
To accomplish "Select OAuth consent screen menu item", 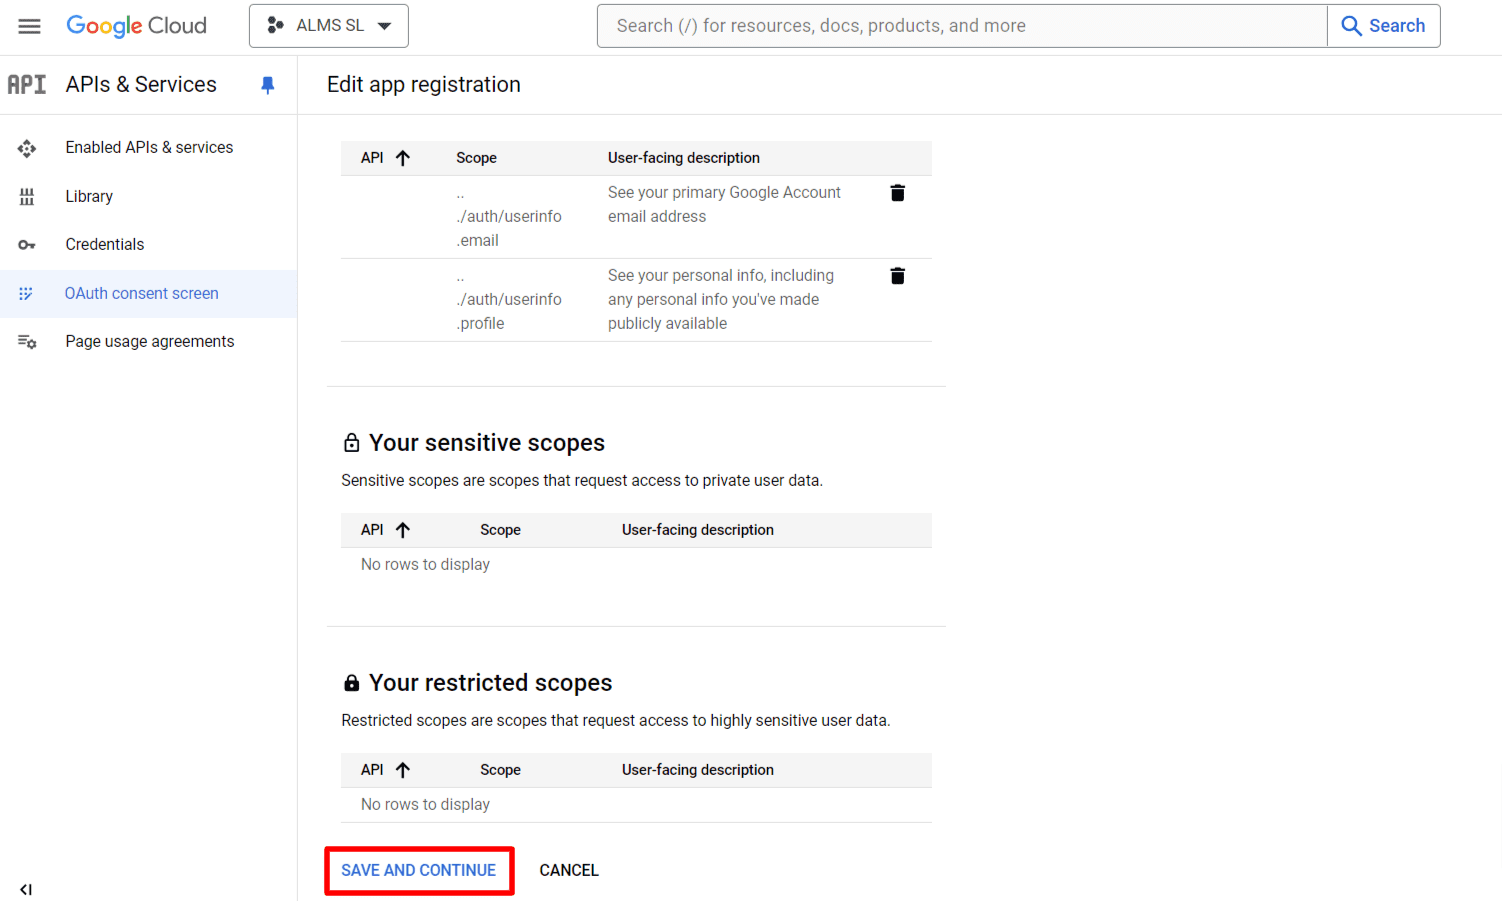I will (141, 294).
